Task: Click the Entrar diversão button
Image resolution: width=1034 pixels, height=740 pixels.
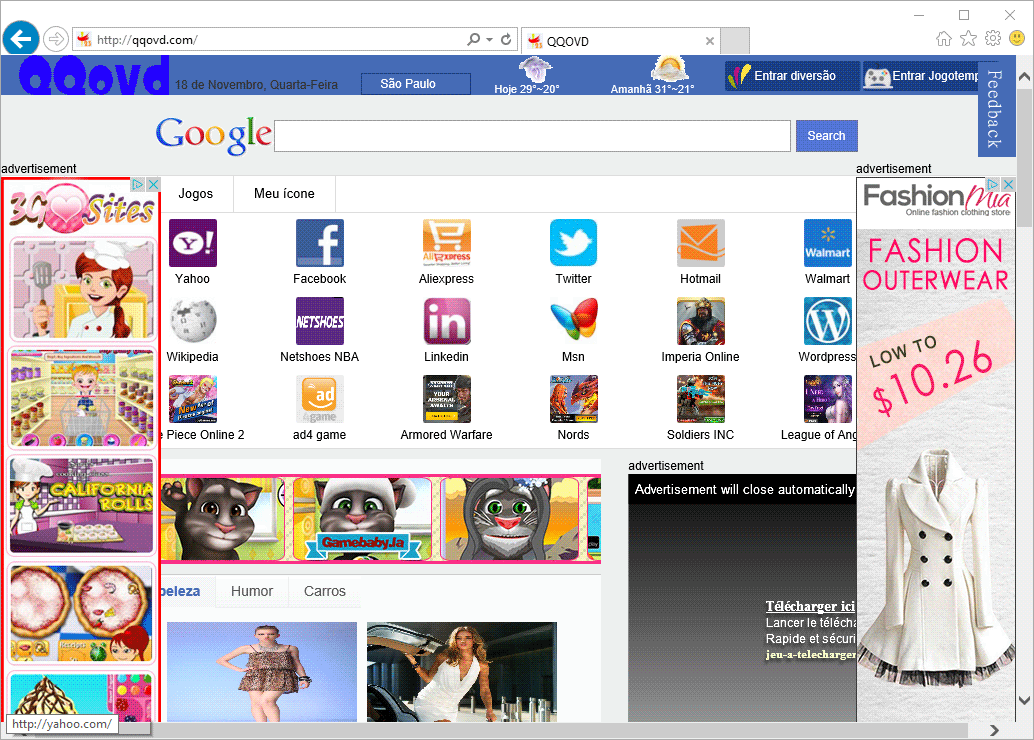Action: [x=792, y=76]
